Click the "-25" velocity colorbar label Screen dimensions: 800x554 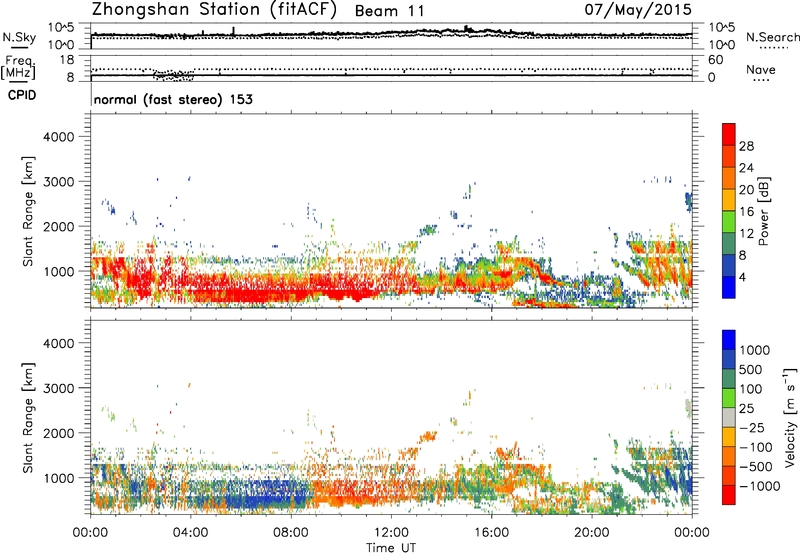752,428
